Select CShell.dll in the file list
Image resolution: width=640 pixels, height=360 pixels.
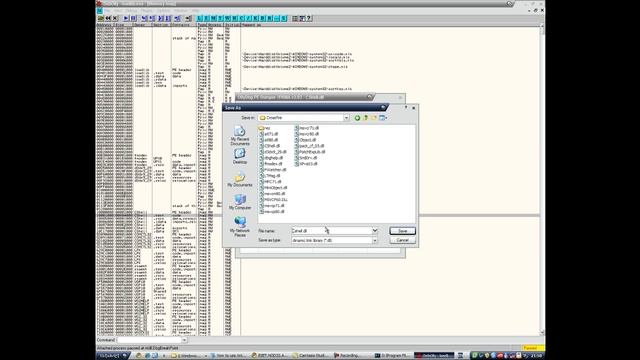[x=269, y=146]
